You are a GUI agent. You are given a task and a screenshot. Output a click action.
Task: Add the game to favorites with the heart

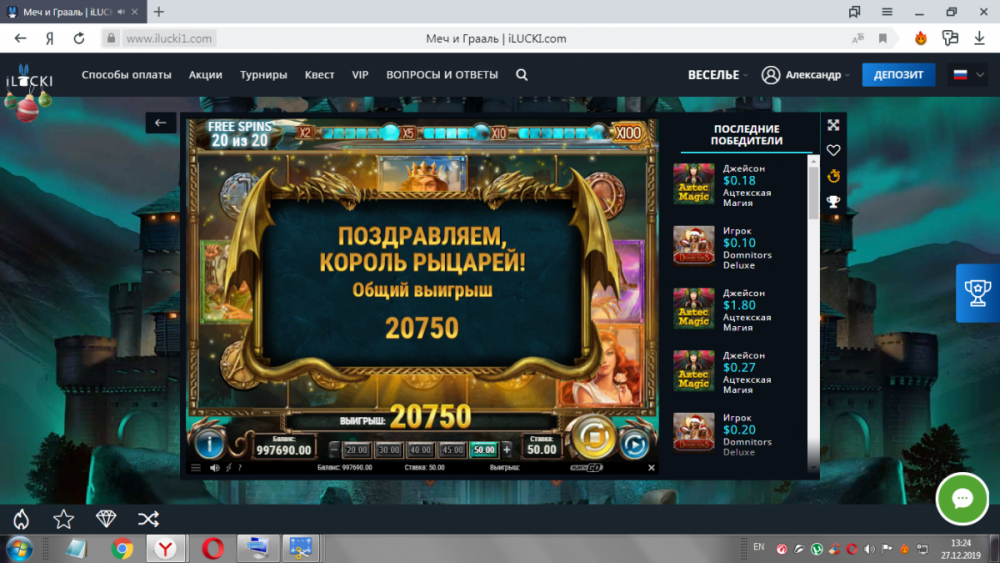click(x=833, y=150)
